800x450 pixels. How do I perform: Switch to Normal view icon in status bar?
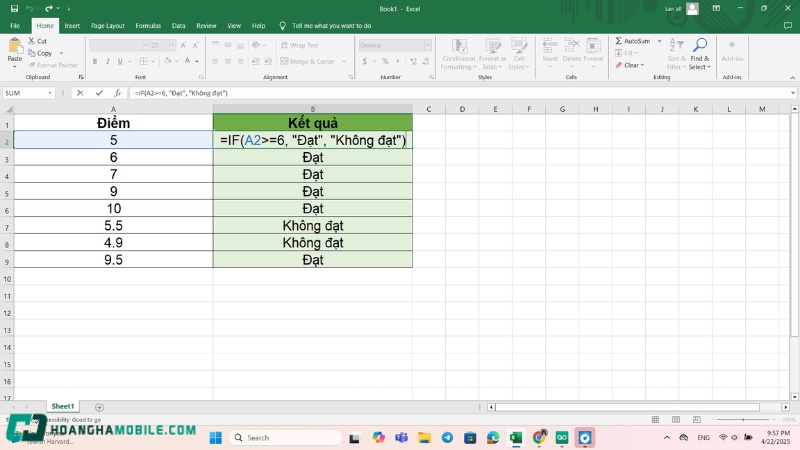click(655, 419)
